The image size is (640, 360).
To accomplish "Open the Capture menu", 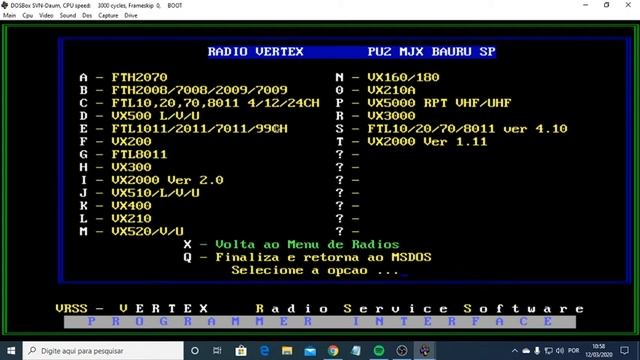I will (x=108, y=16).
